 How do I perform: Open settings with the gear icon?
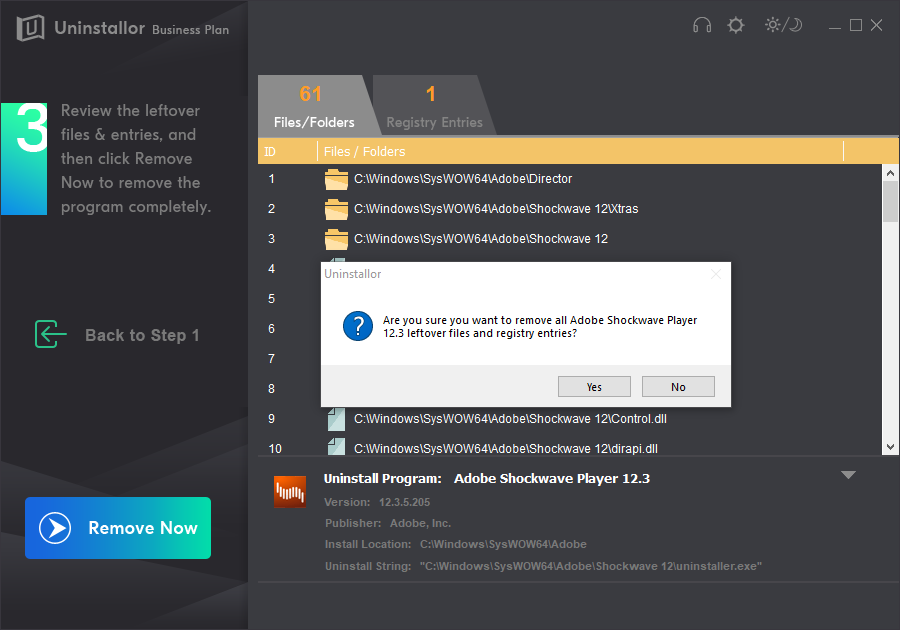[735, 25]
